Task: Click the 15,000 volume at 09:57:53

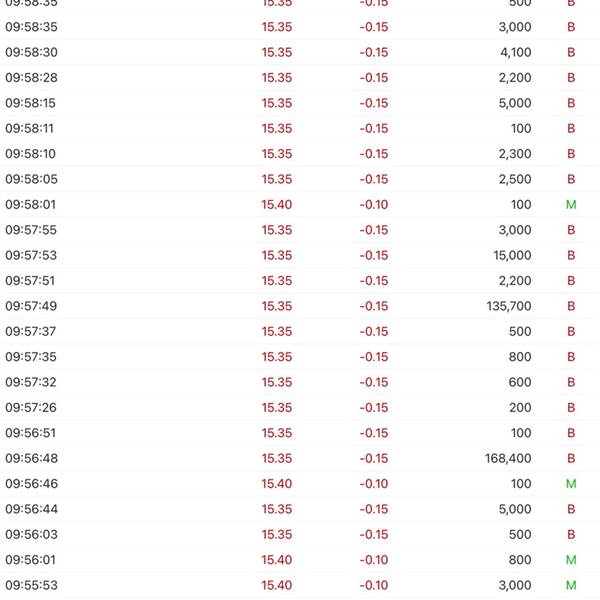Action: point(512,255)
